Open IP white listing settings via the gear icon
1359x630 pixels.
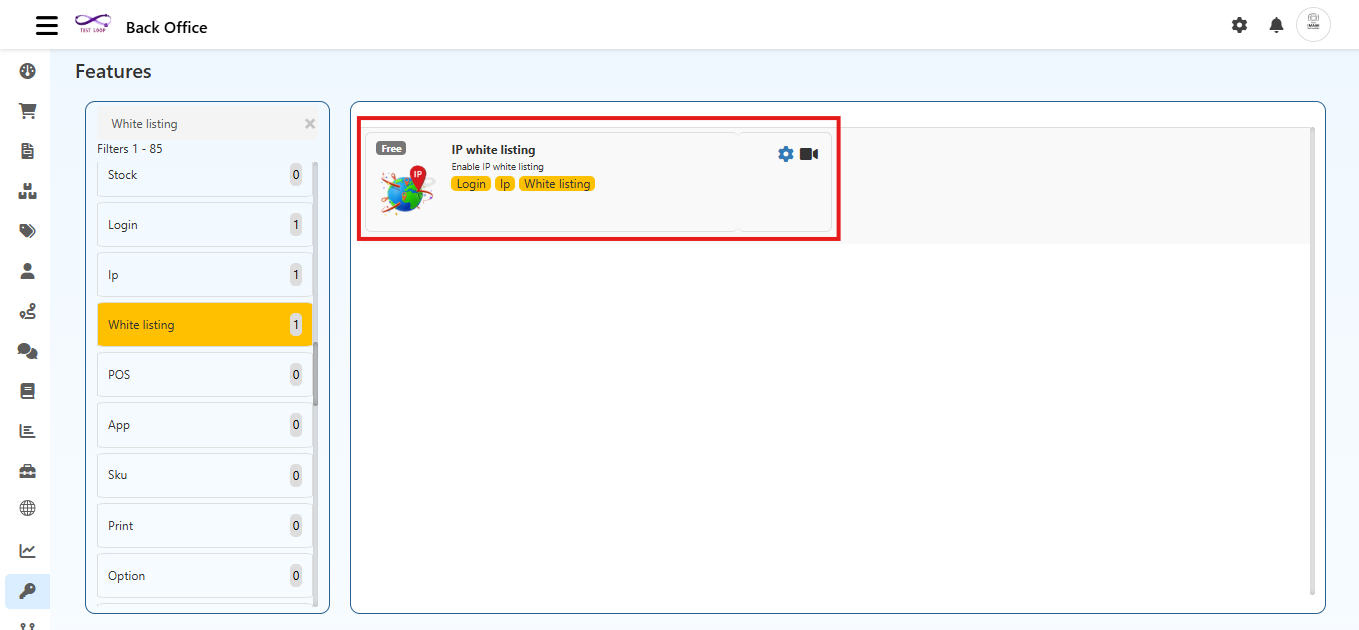tap(786, 153)
